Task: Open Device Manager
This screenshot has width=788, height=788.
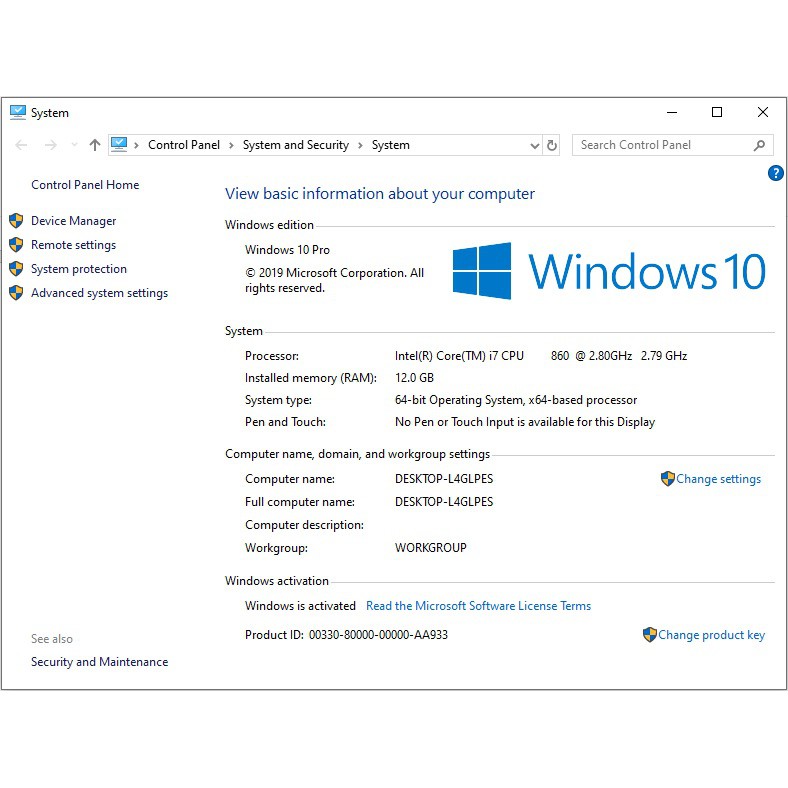Action: pos(73,221)
